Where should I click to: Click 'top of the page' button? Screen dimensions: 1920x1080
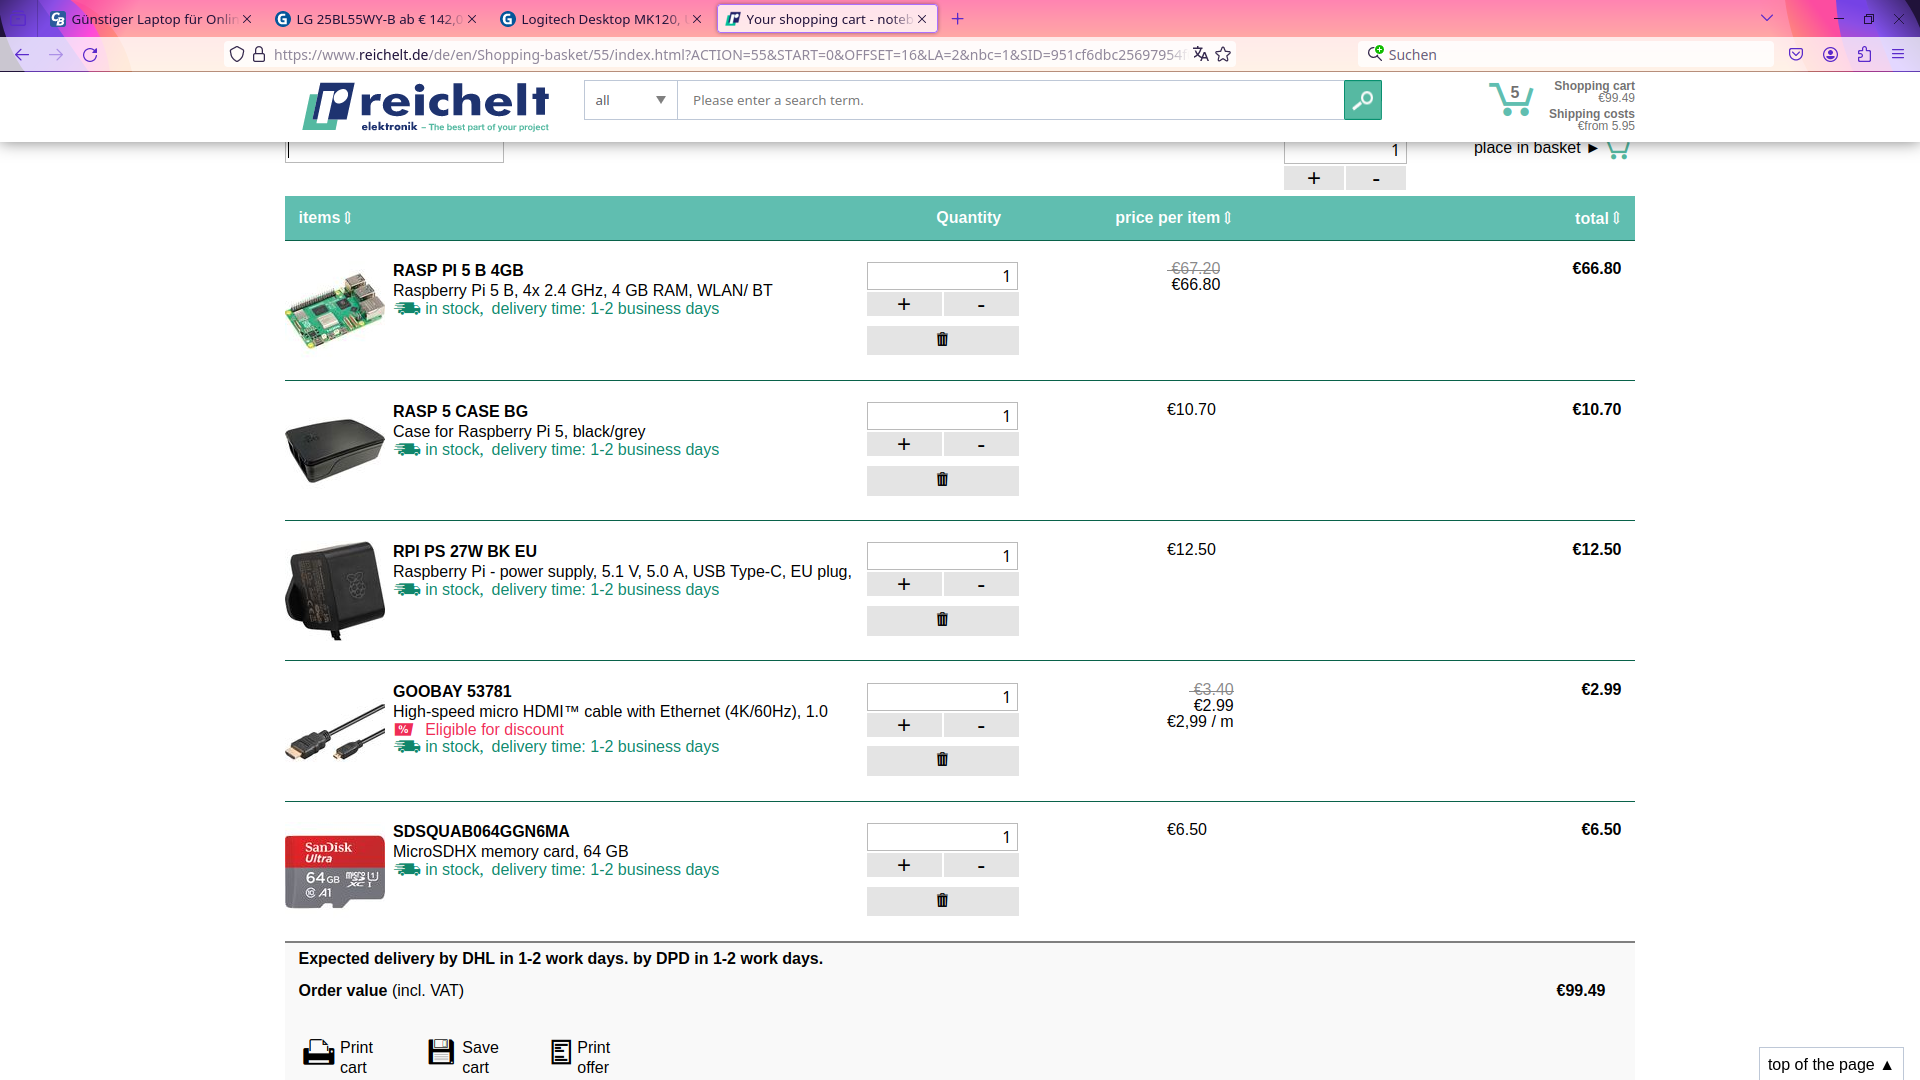pos(1829,1064)
